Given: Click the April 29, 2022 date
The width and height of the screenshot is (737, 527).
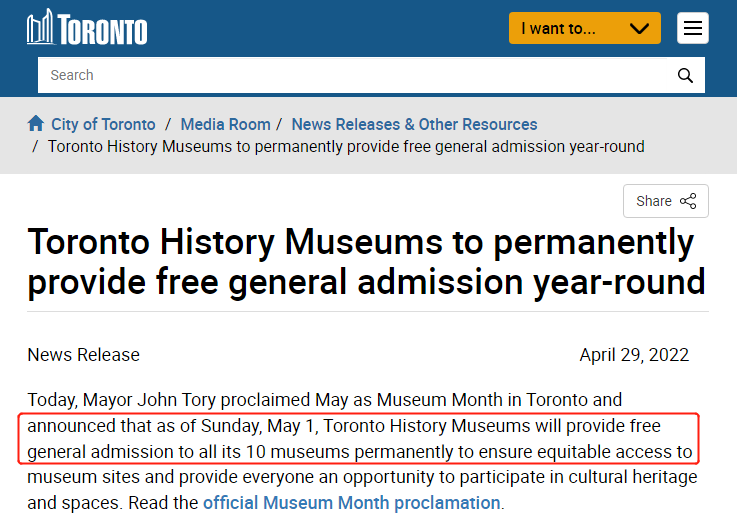Looking at the screenshot, I should coord(634,355).
